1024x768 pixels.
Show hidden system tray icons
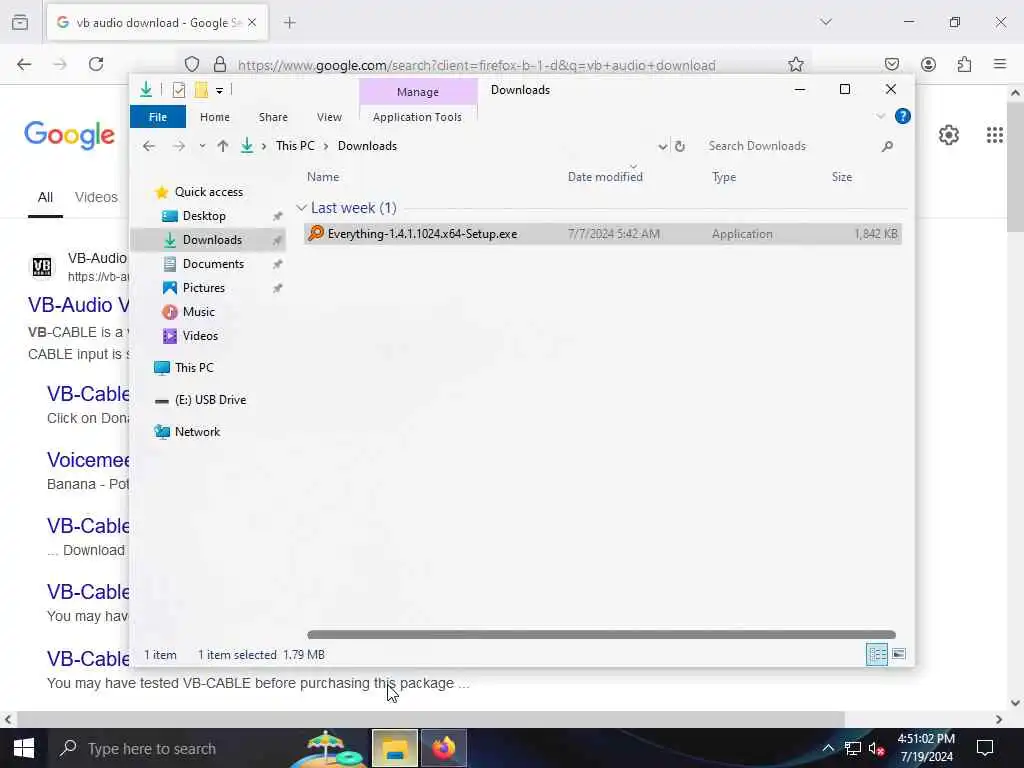(827, 748)
